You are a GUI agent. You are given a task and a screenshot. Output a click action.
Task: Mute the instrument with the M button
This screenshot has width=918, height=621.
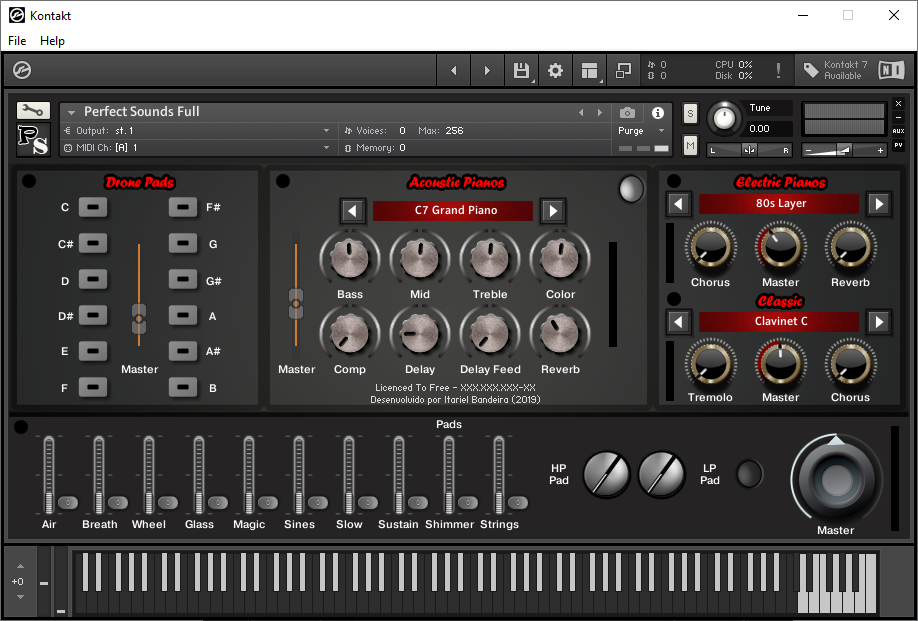pos(690,145)
